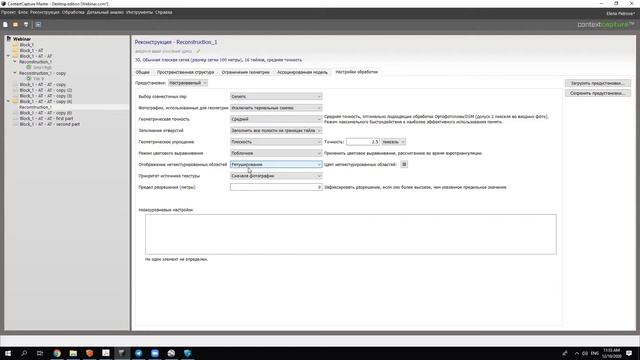Select Block_1 - AT - AT - first part
This screenshot has height=360, width=640.
click(47, 118)
